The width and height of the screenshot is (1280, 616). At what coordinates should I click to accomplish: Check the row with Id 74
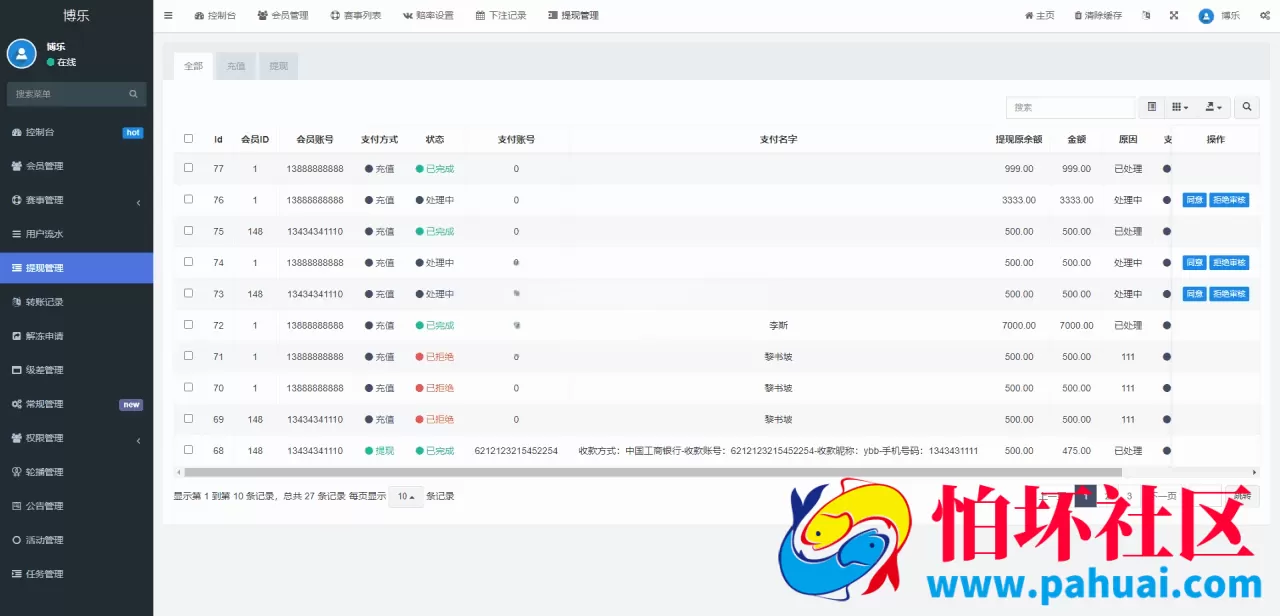(188, 262)
